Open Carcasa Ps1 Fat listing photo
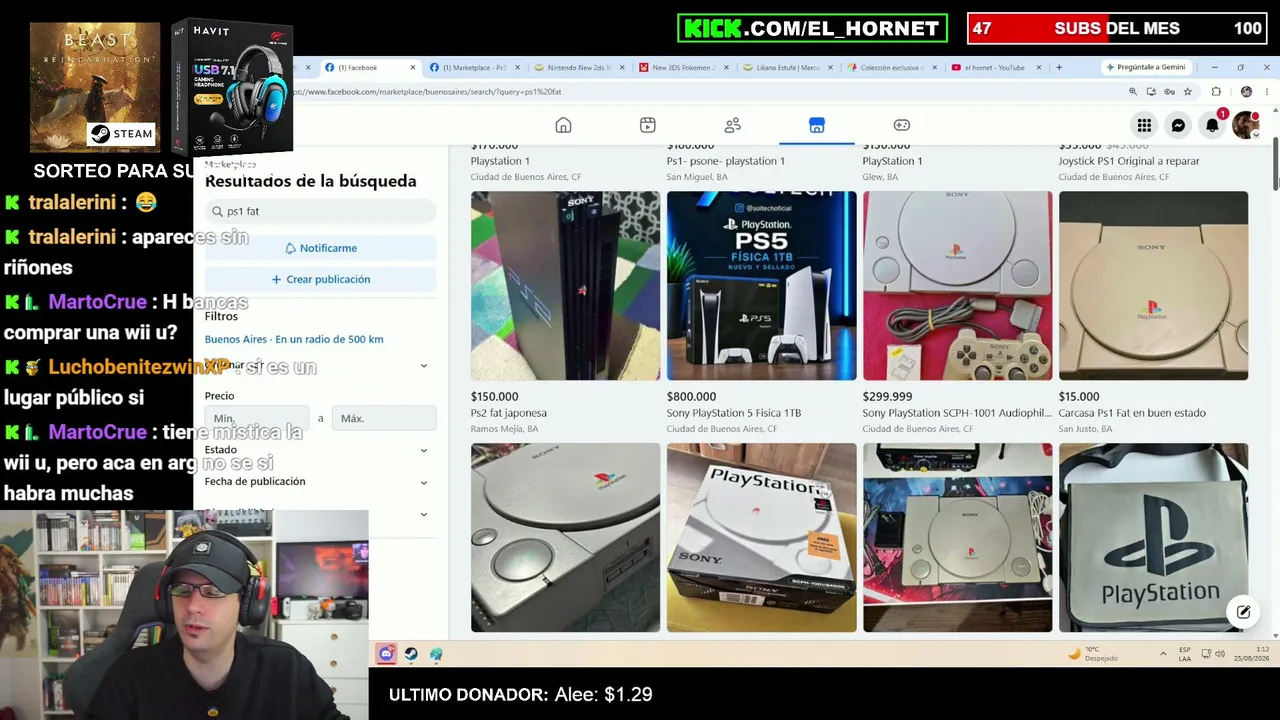 pyautogui.click(x=1153, y=286)
